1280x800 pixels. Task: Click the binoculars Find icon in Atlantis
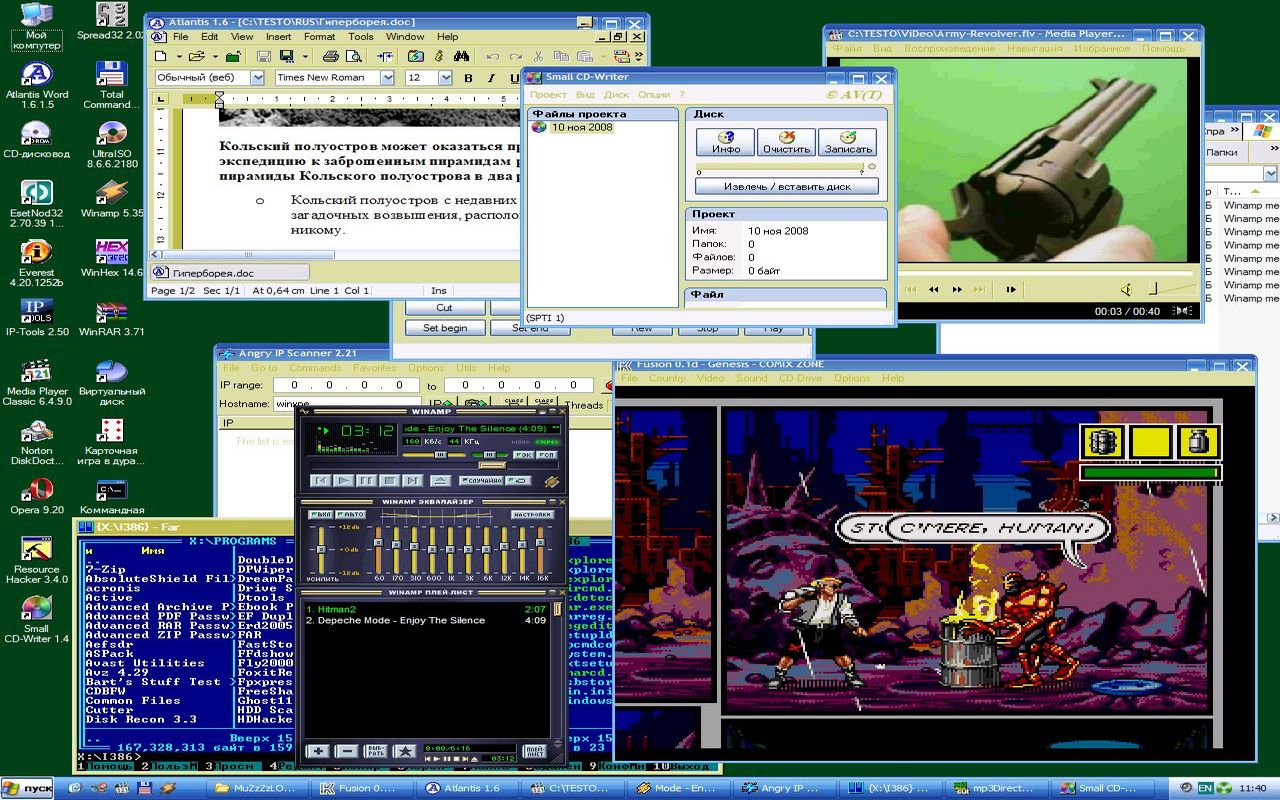[461, 57]
